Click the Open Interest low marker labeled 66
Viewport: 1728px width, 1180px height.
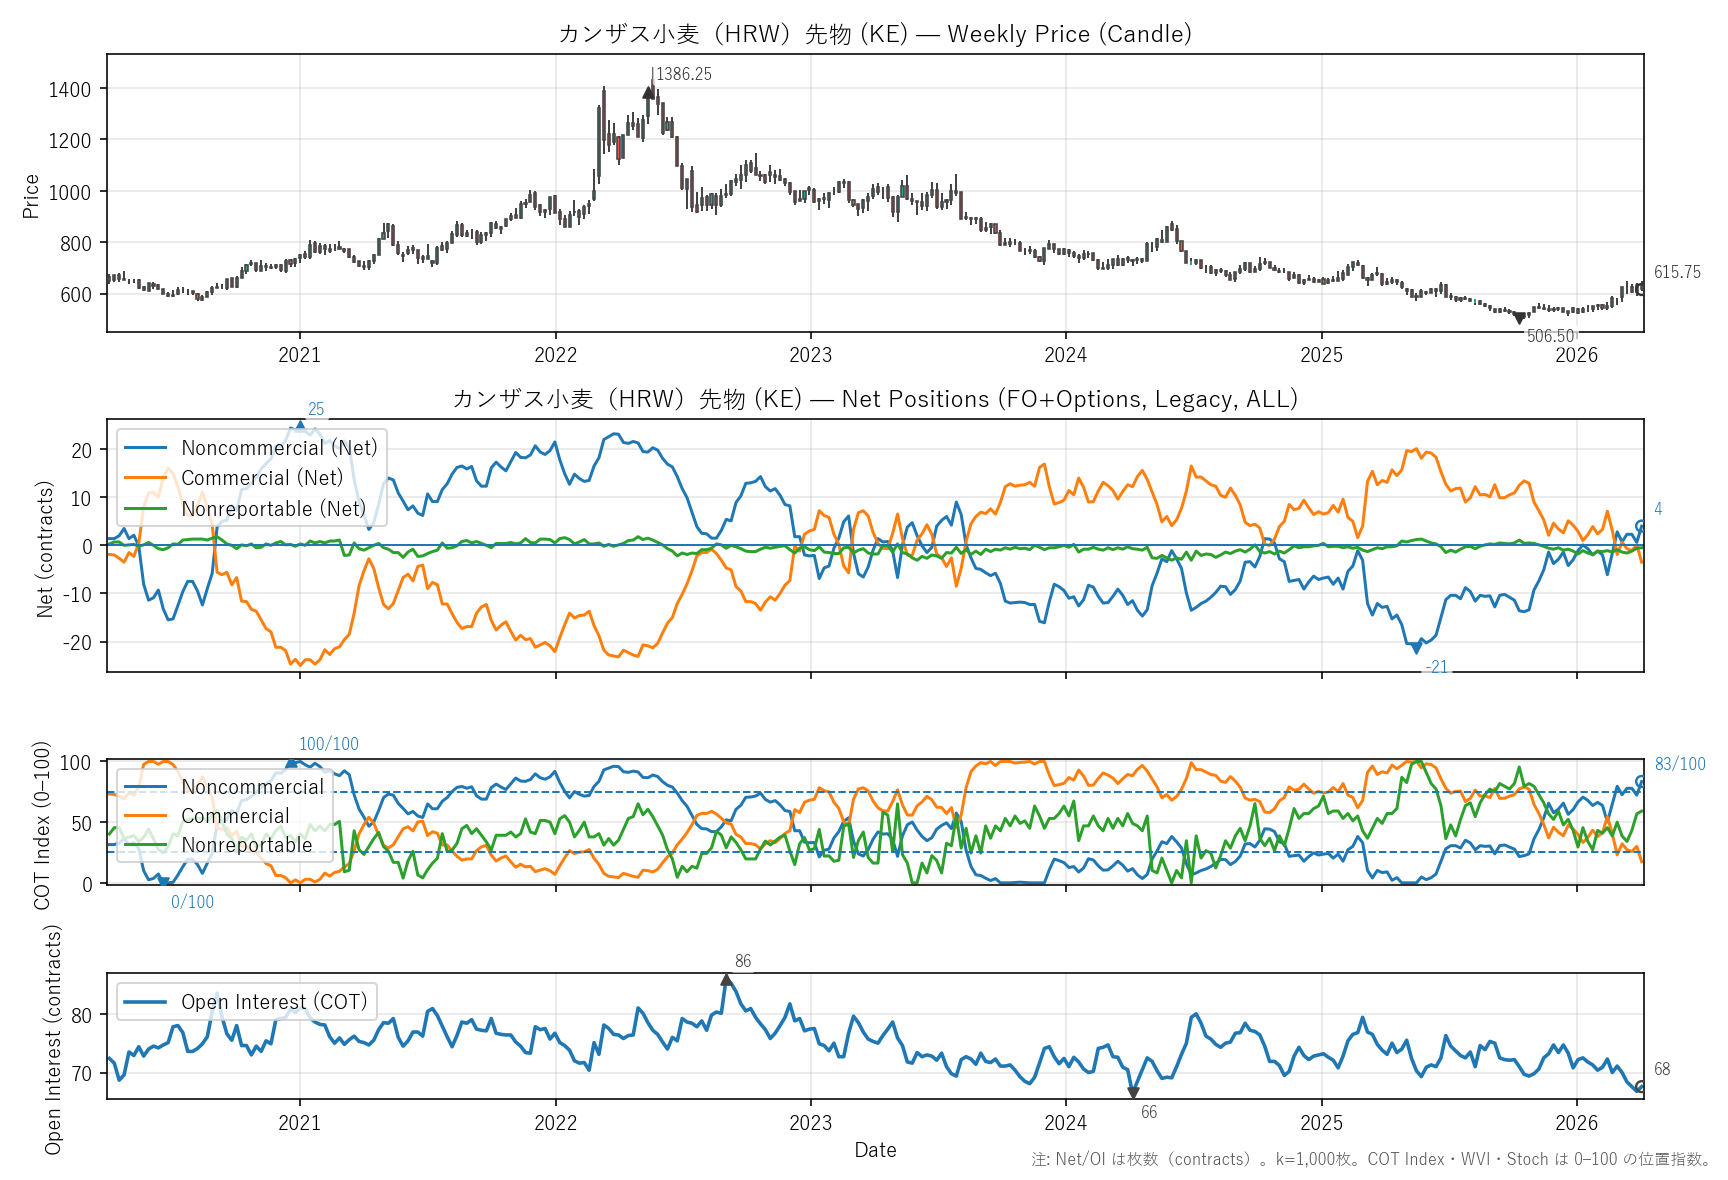pyautogui.click(x=1133, y=1093)
